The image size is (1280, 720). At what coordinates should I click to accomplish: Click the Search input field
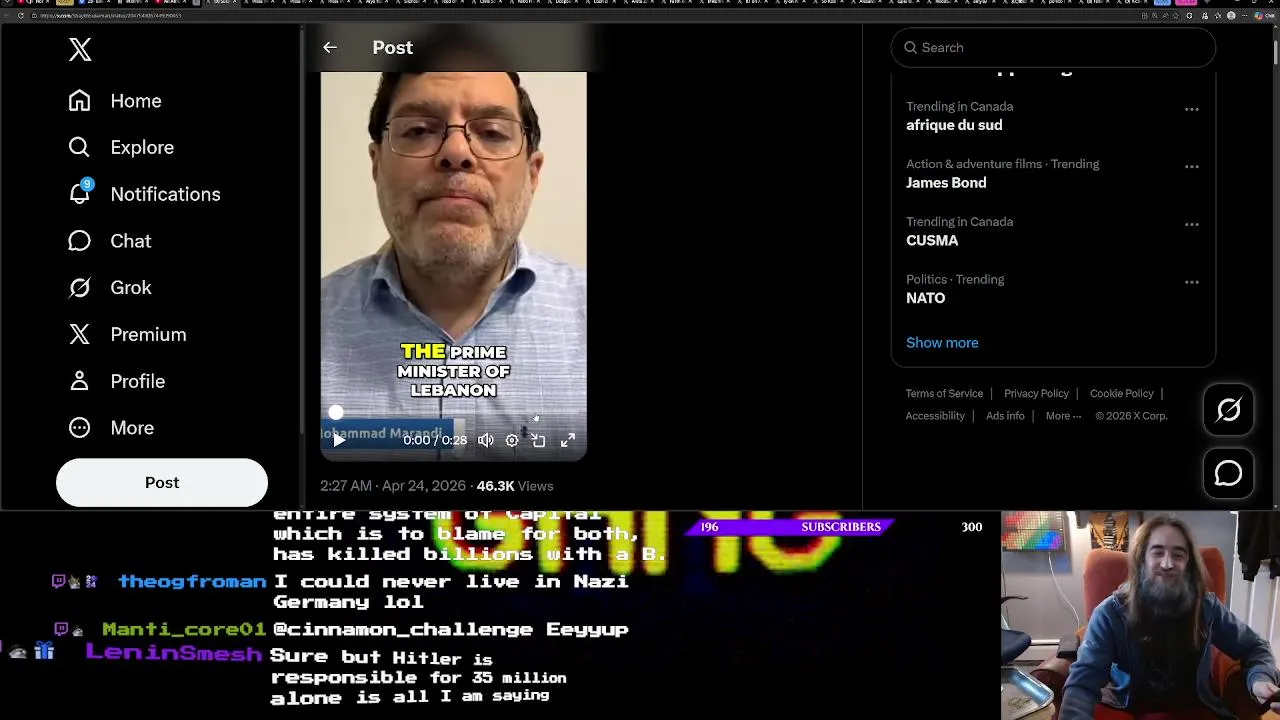tap(1053, 47)
